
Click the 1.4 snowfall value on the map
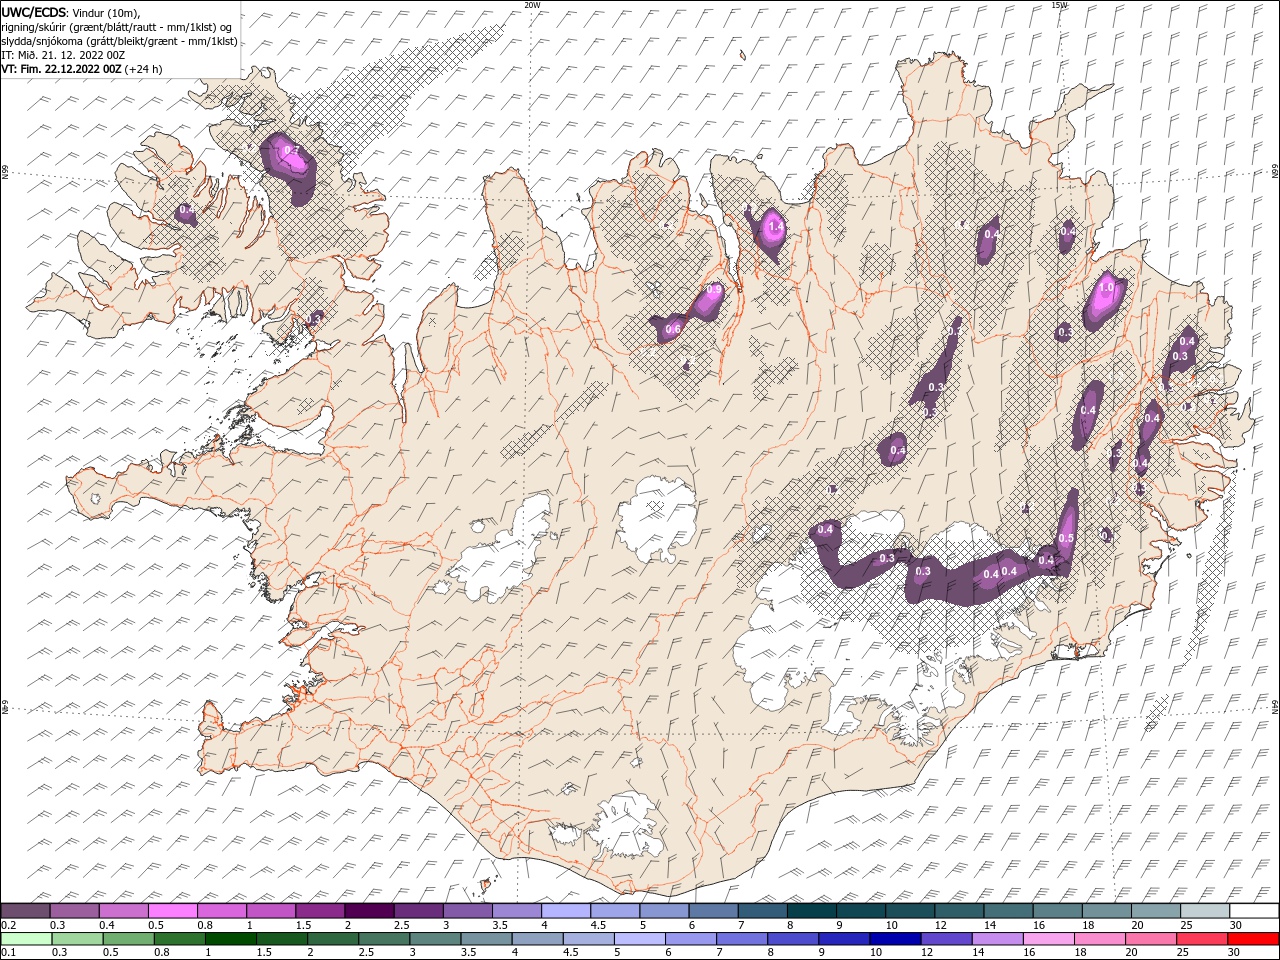tap(775, 228)
